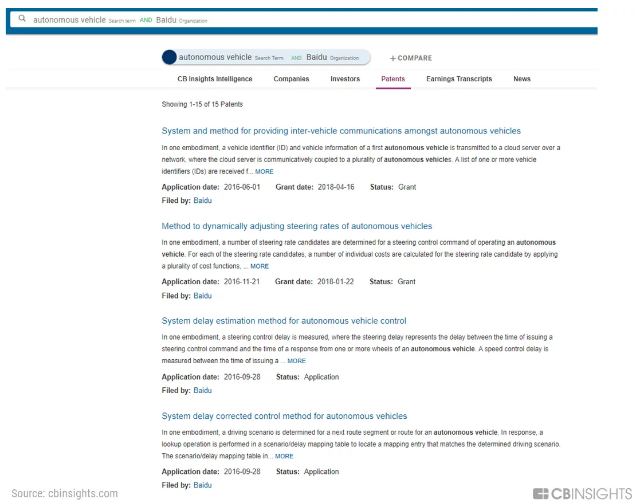
Task: Expand MORE on inter-vehicle communications abstract
Action: pos(264,171)
